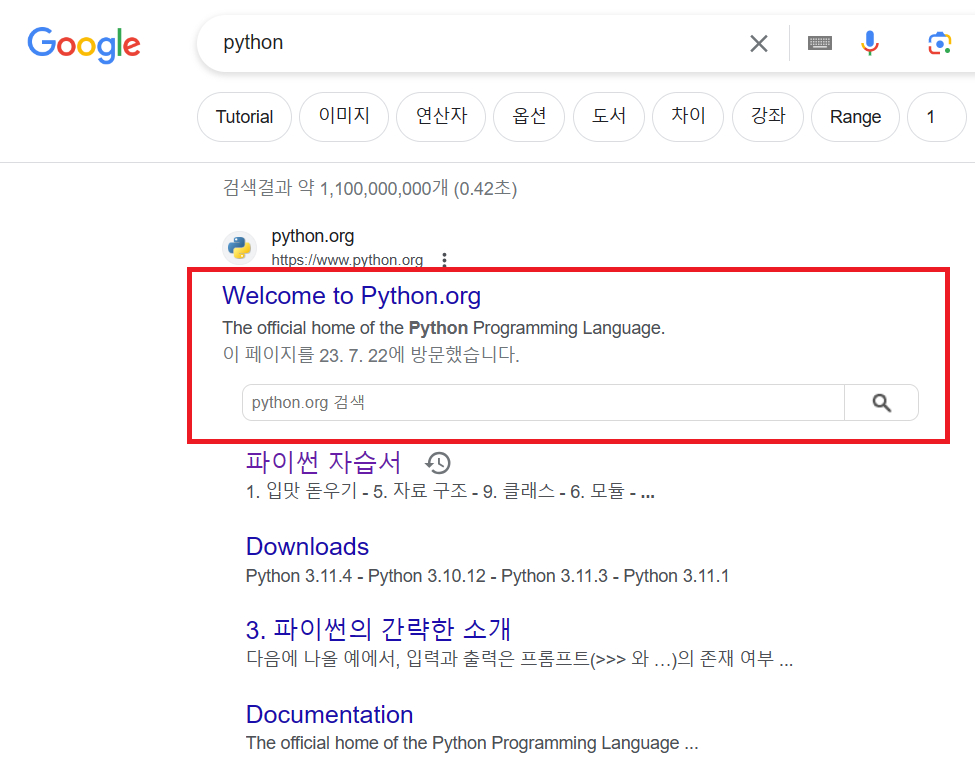Clear the search query with X icon

pos(759,44)
